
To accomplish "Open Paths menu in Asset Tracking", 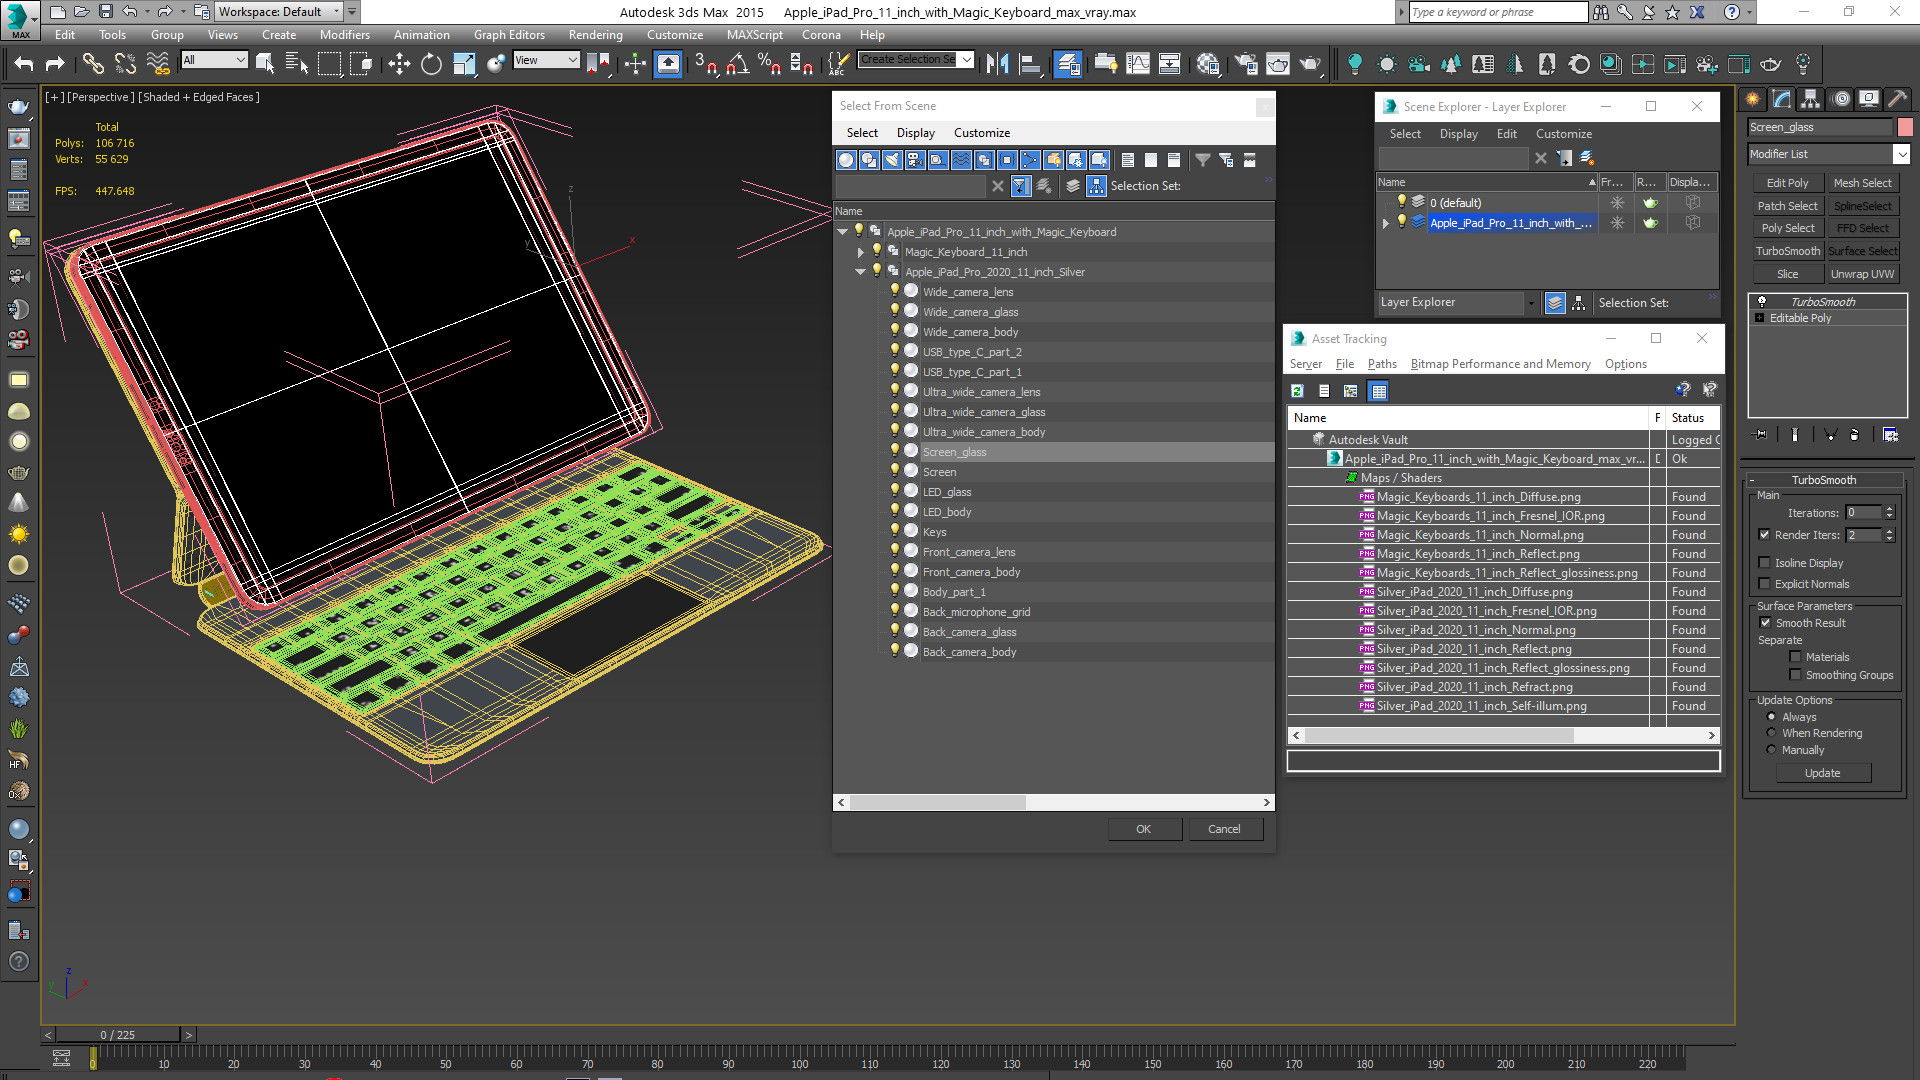I will [x=1382, y=364].
